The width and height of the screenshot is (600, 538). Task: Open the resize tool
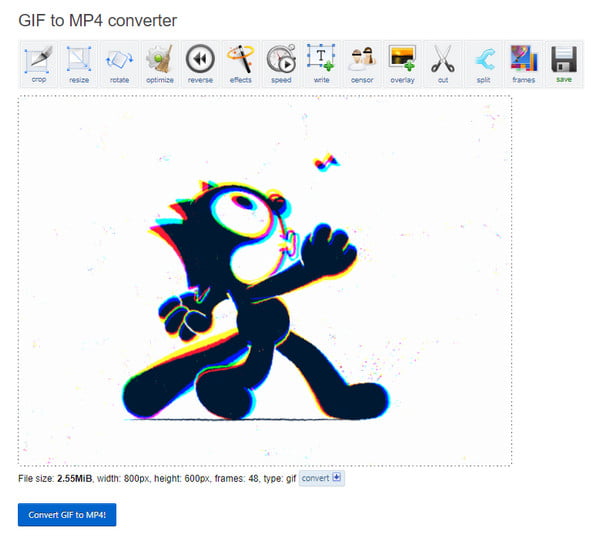click(79, 64)
